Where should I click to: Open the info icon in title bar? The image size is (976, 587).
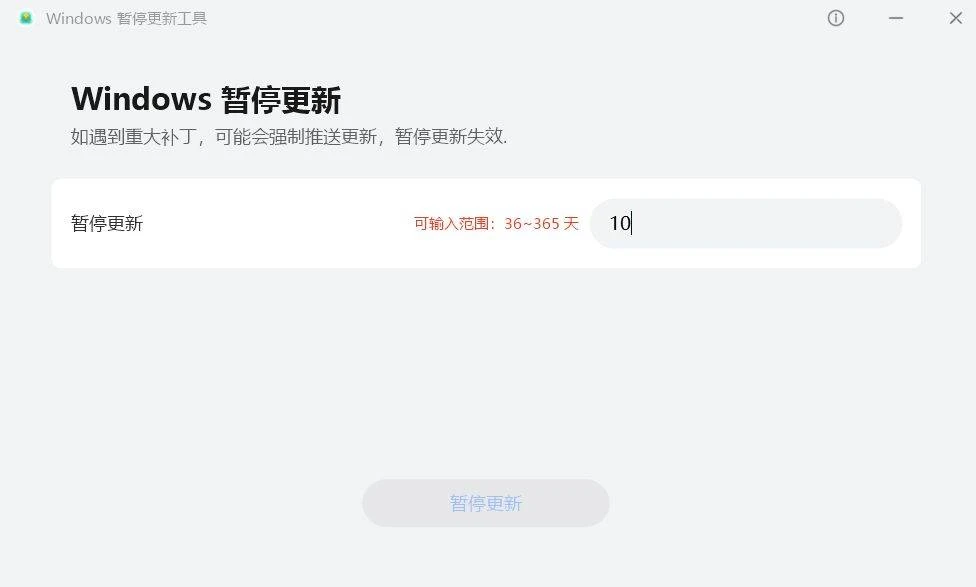[x=835, y=18]
